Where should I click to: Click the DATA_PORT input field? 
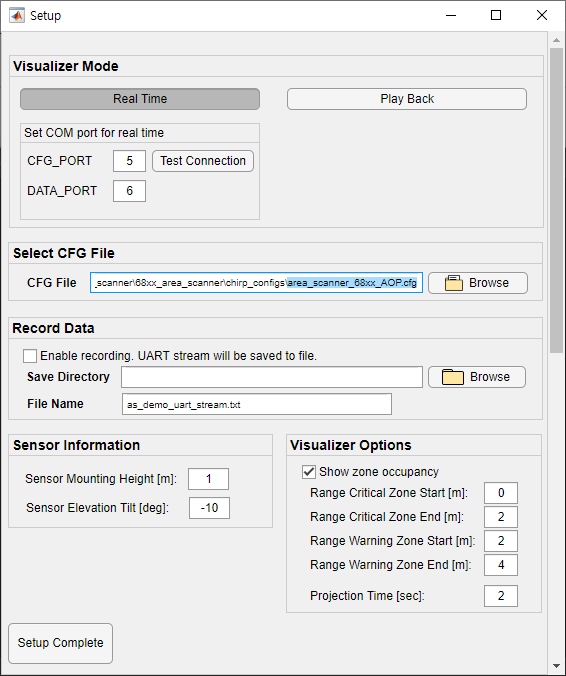pyautogui.click(x=129, y=191)
